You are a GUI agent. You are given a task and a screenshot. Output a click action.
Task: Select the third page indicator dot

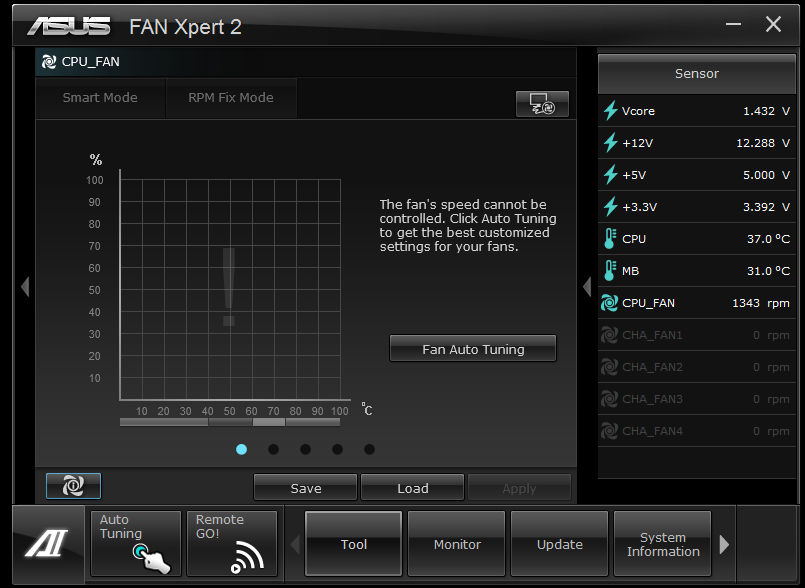pos(305,449)
